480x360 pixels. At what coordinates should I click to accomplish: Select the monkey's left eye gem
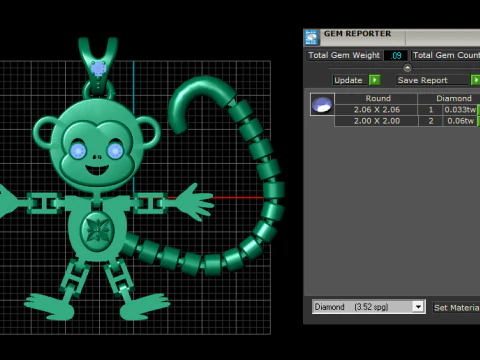click(78, 151)
